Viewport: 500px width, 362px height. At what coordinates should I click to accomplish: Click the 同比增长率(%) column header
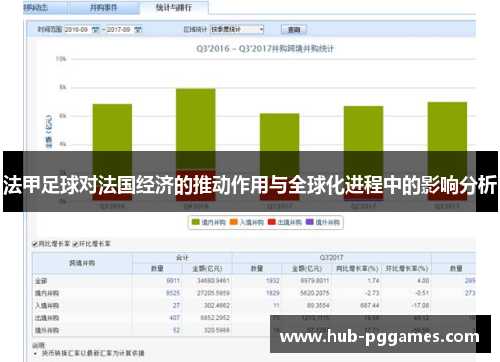click(357, 268)
